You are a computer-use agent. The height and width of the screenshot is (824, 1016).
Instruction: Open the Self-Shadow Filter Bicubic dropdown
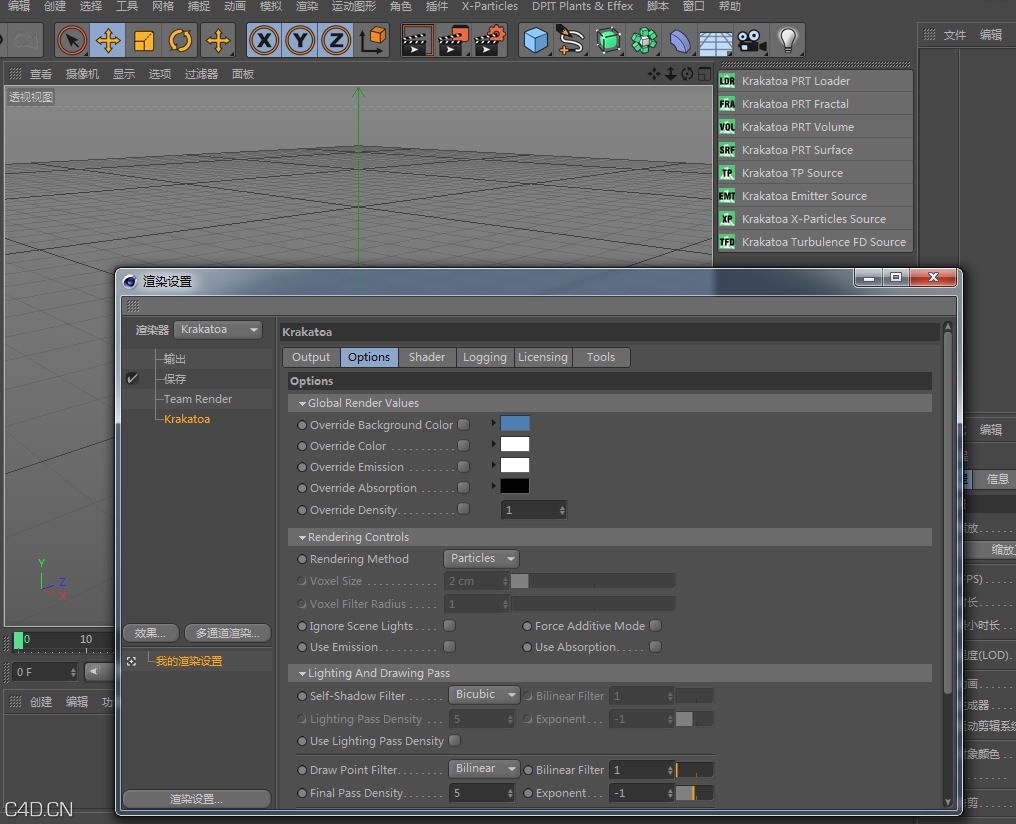[x=484, y=694]
